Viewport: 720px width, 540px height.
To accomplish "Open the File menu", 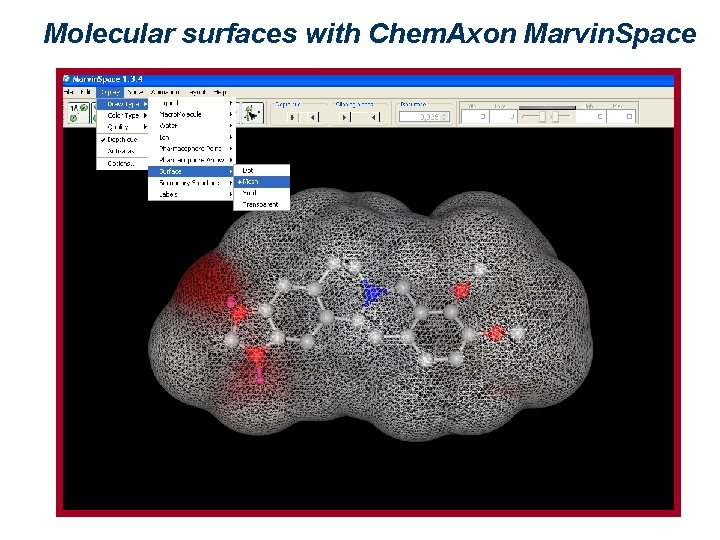I will [69, 92].
